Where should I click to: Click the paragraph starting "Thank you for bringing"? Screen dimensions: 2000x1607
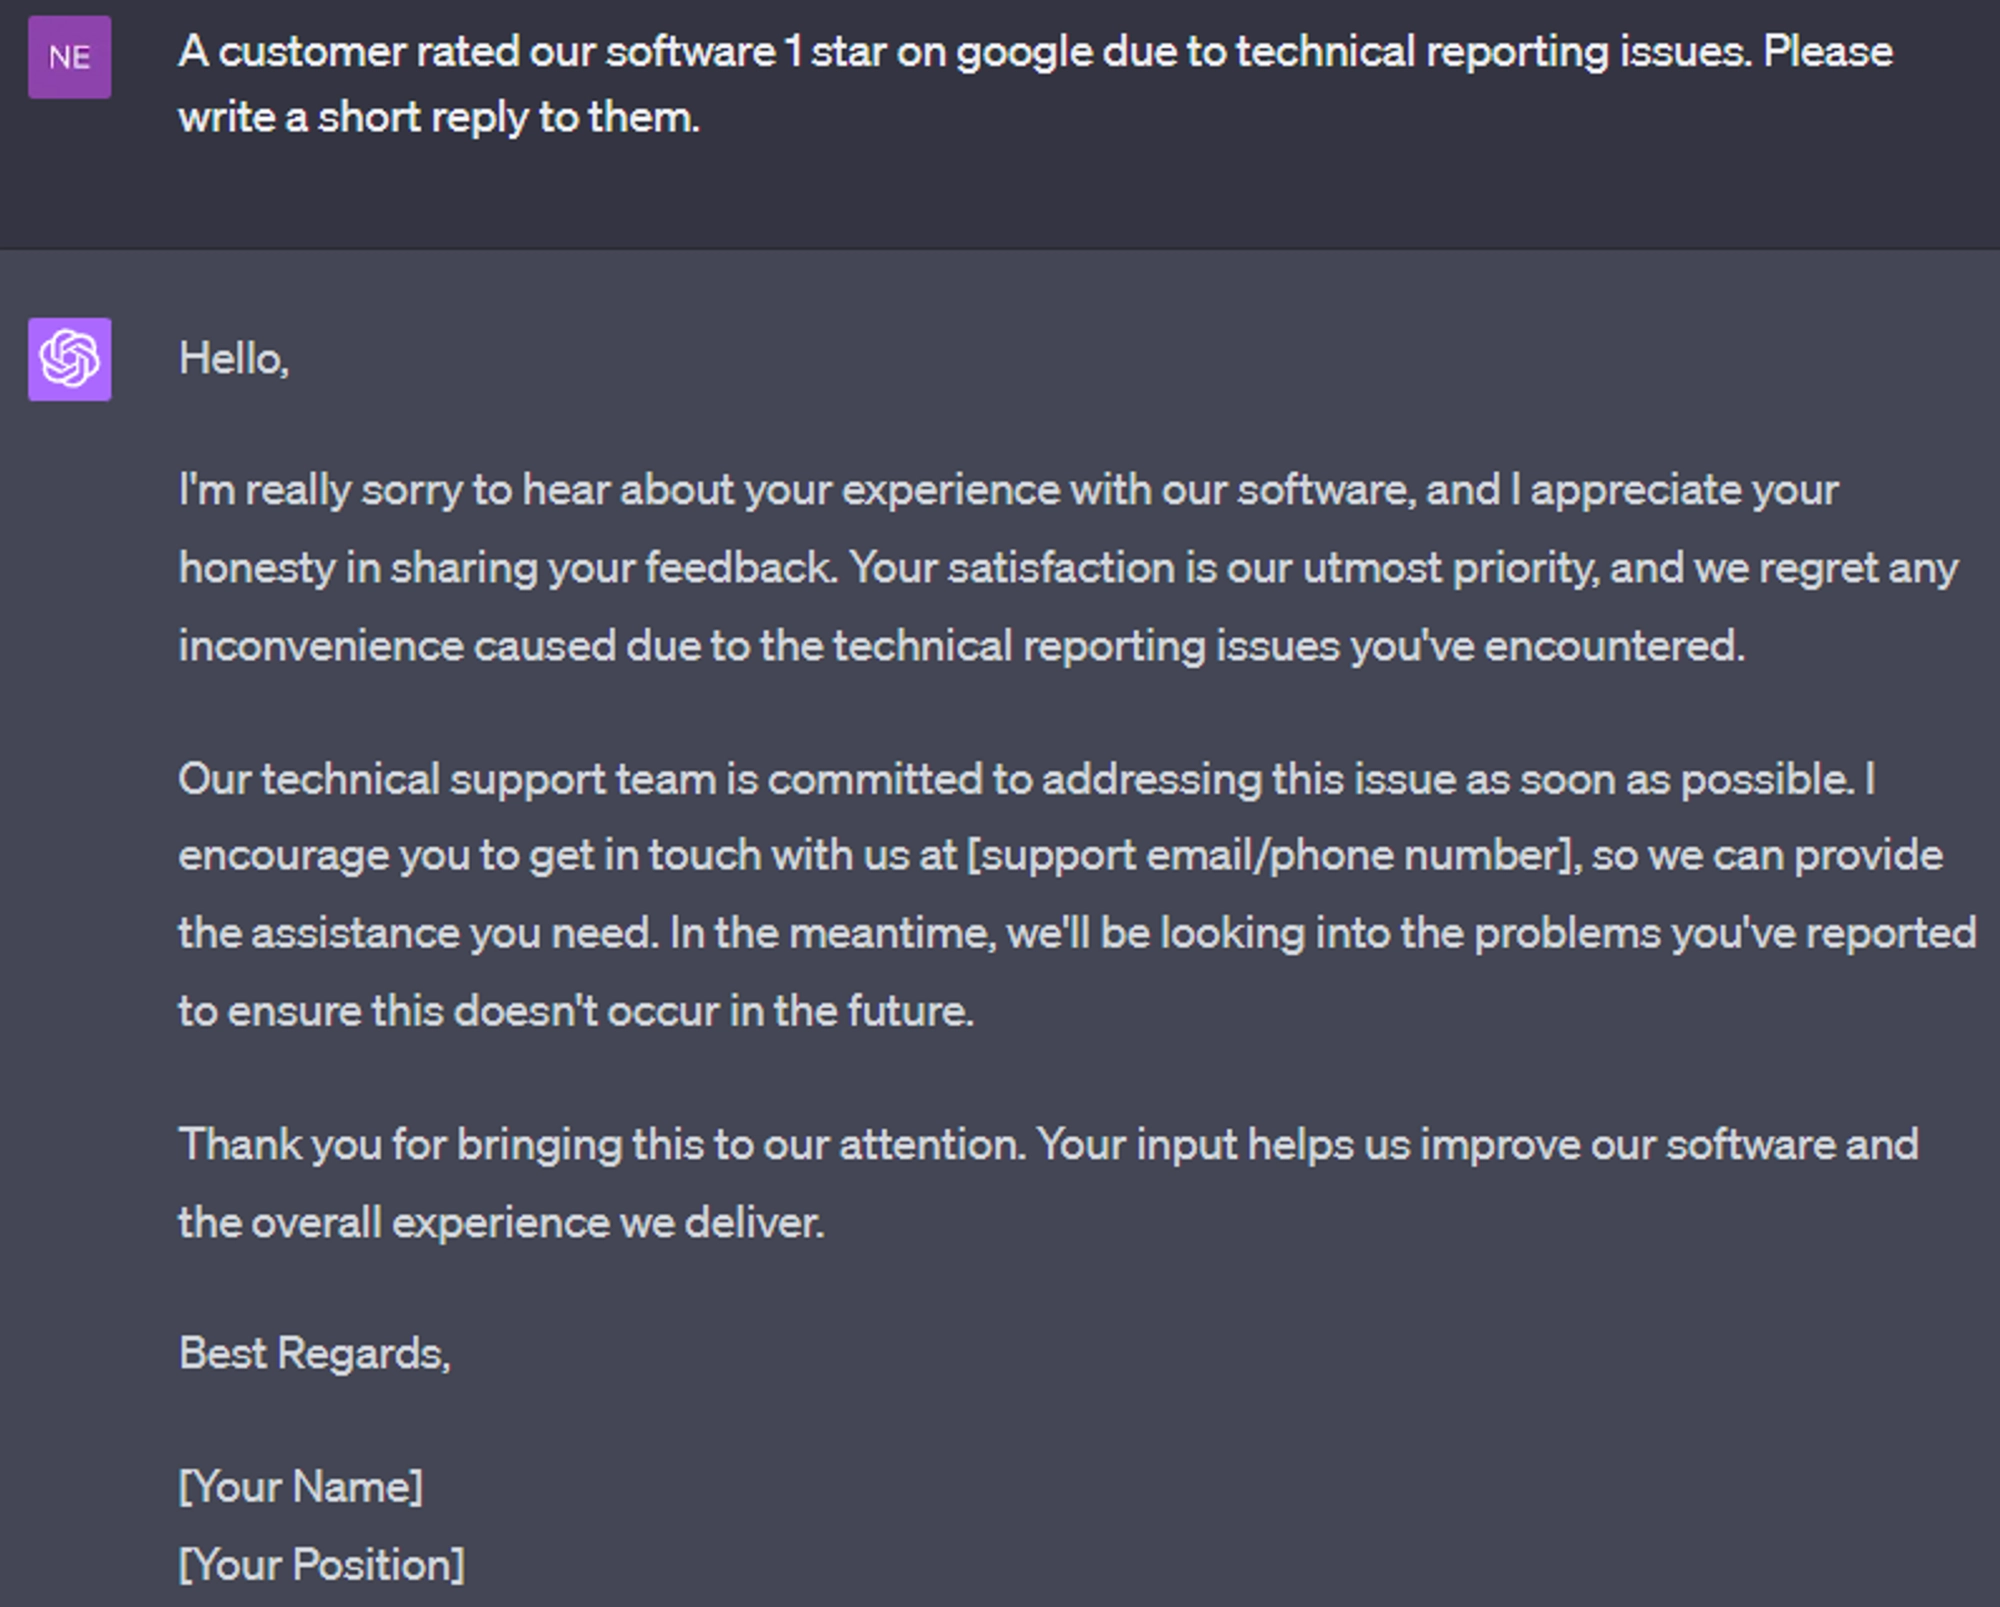(1048, 1183)
